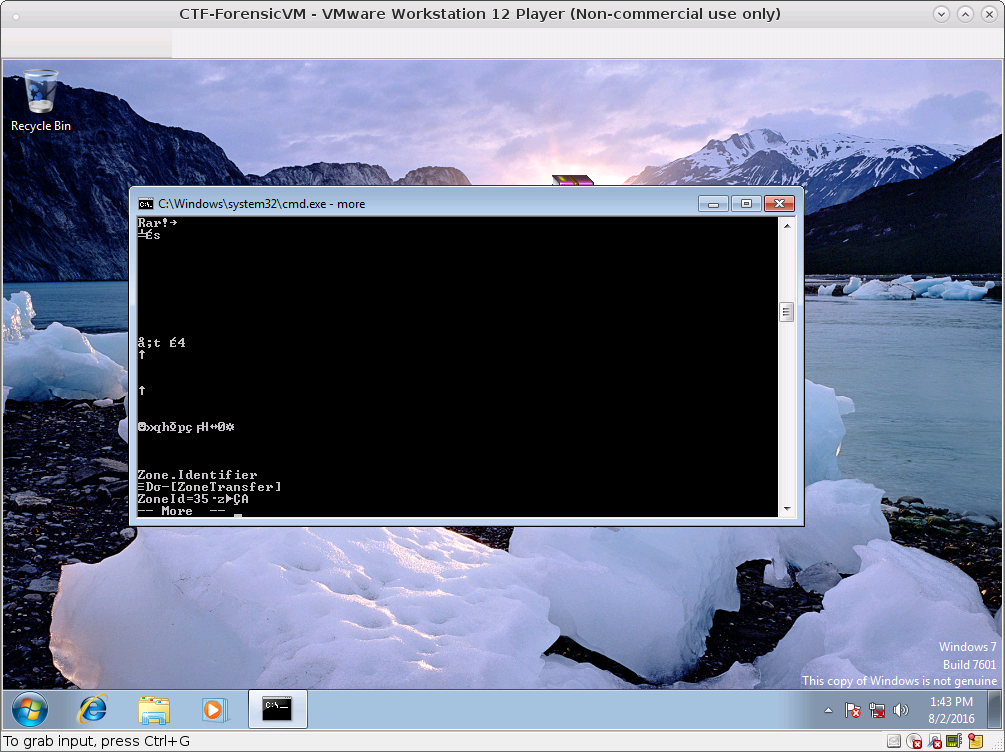This screenshot has height=752, width=1005.
Task: Open the Recycle Bin desktop icon
Action: pos(40,101)
